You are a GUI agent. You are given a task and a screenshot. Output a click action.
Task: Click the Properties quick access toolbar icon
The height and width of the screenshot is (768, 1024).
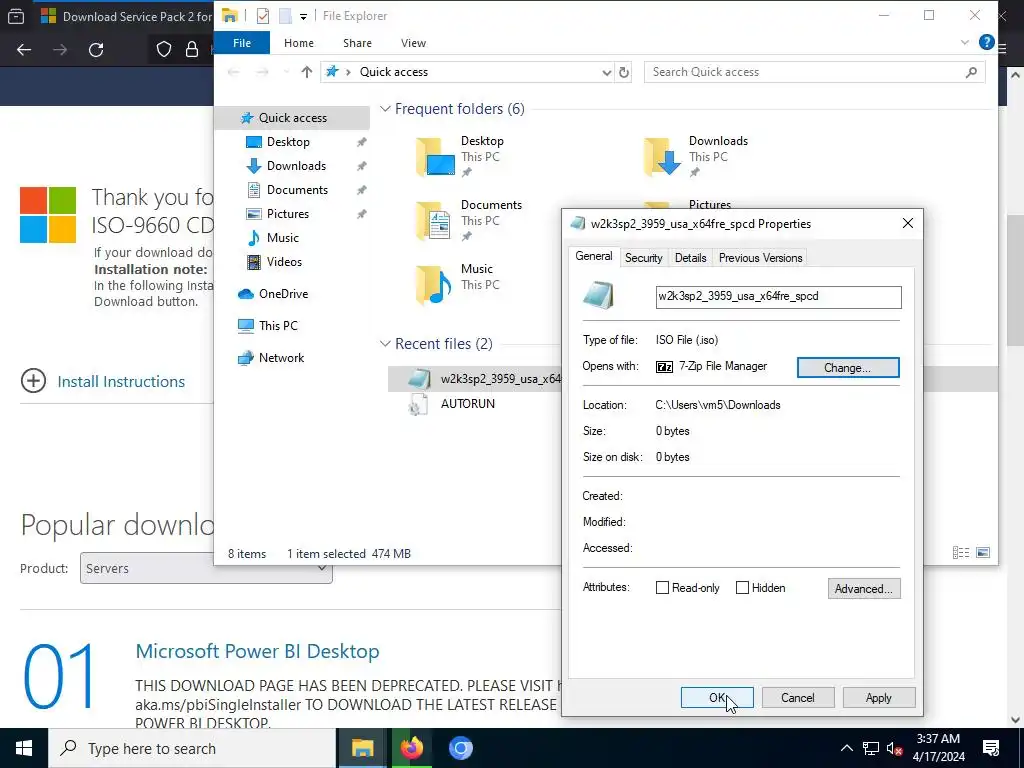(x=263, y=16)
